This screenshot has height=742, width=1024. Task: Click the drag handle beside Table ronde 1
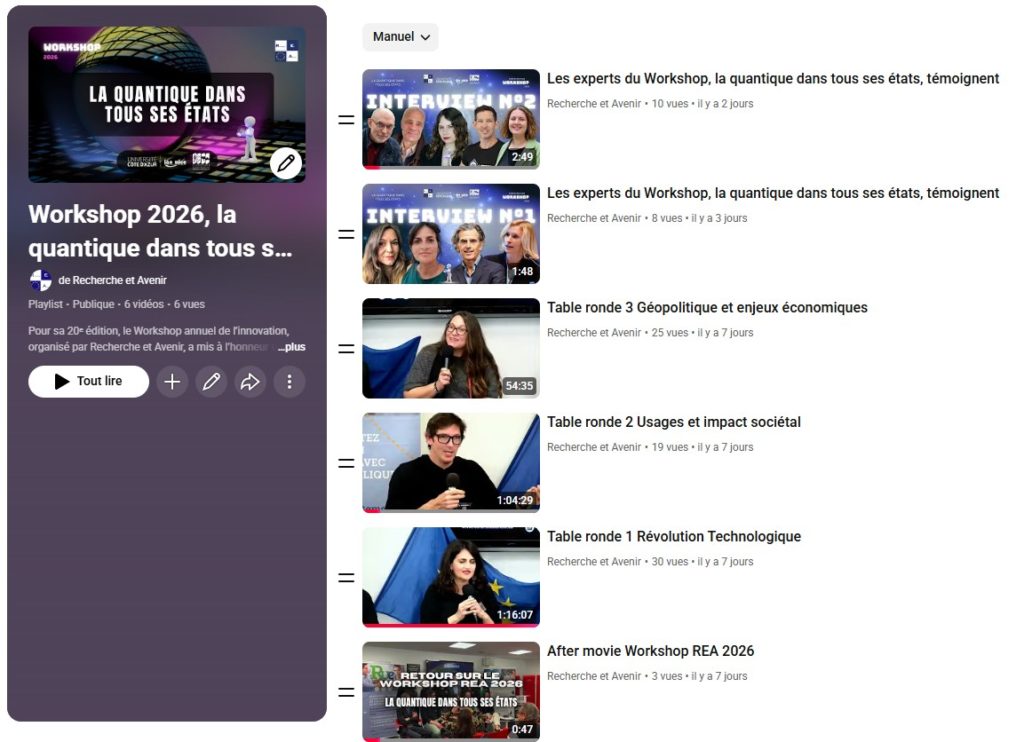(x=346, y=578)
